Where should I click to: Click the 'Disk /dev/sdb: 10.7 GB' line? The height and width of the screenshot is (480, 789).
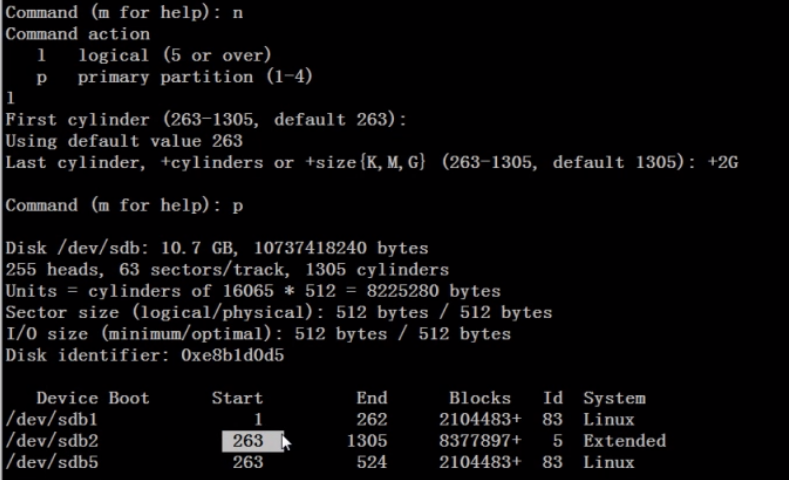(x=217, y=248)
